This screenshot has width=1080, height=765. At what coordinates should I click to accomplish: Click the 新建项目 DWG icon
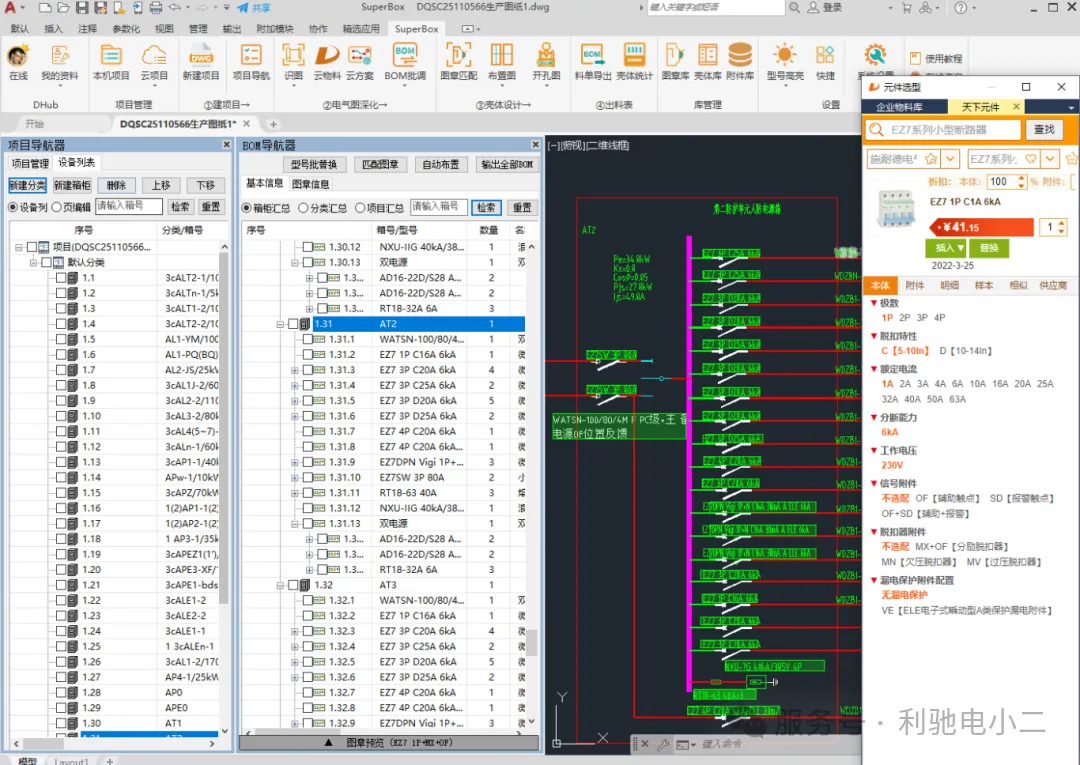(201, 59)
